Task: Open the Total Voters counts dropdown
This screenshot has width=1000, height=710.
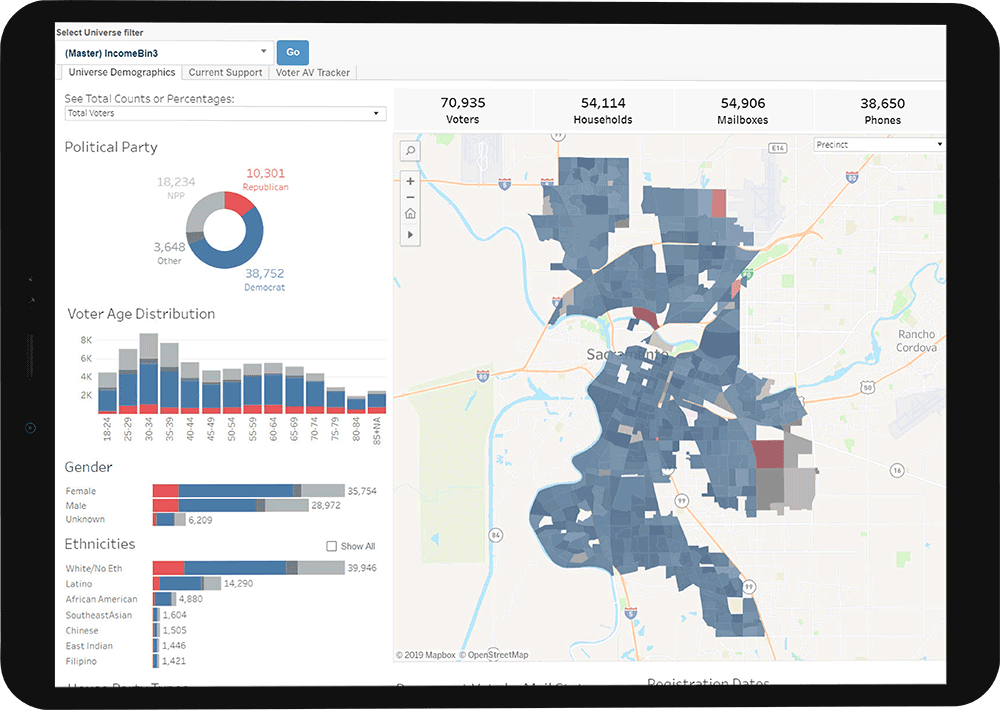Action: pos(225,113)
